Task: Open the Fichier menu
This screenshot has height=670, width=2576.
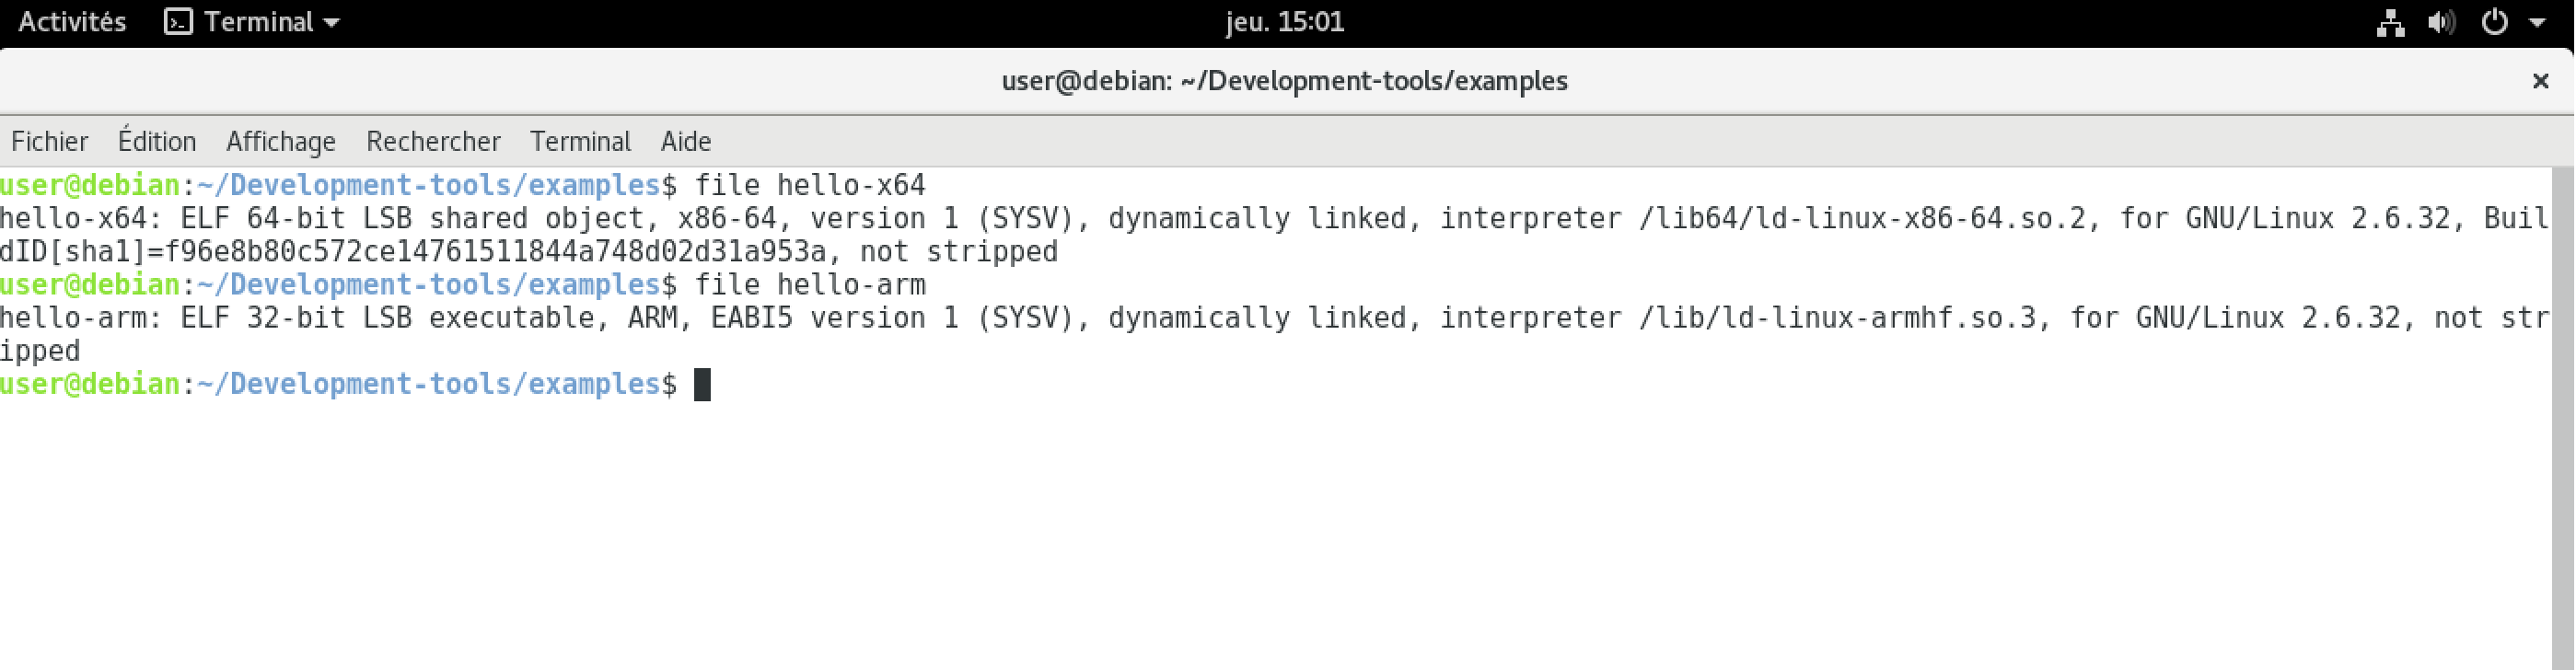Action: (50, 141)
